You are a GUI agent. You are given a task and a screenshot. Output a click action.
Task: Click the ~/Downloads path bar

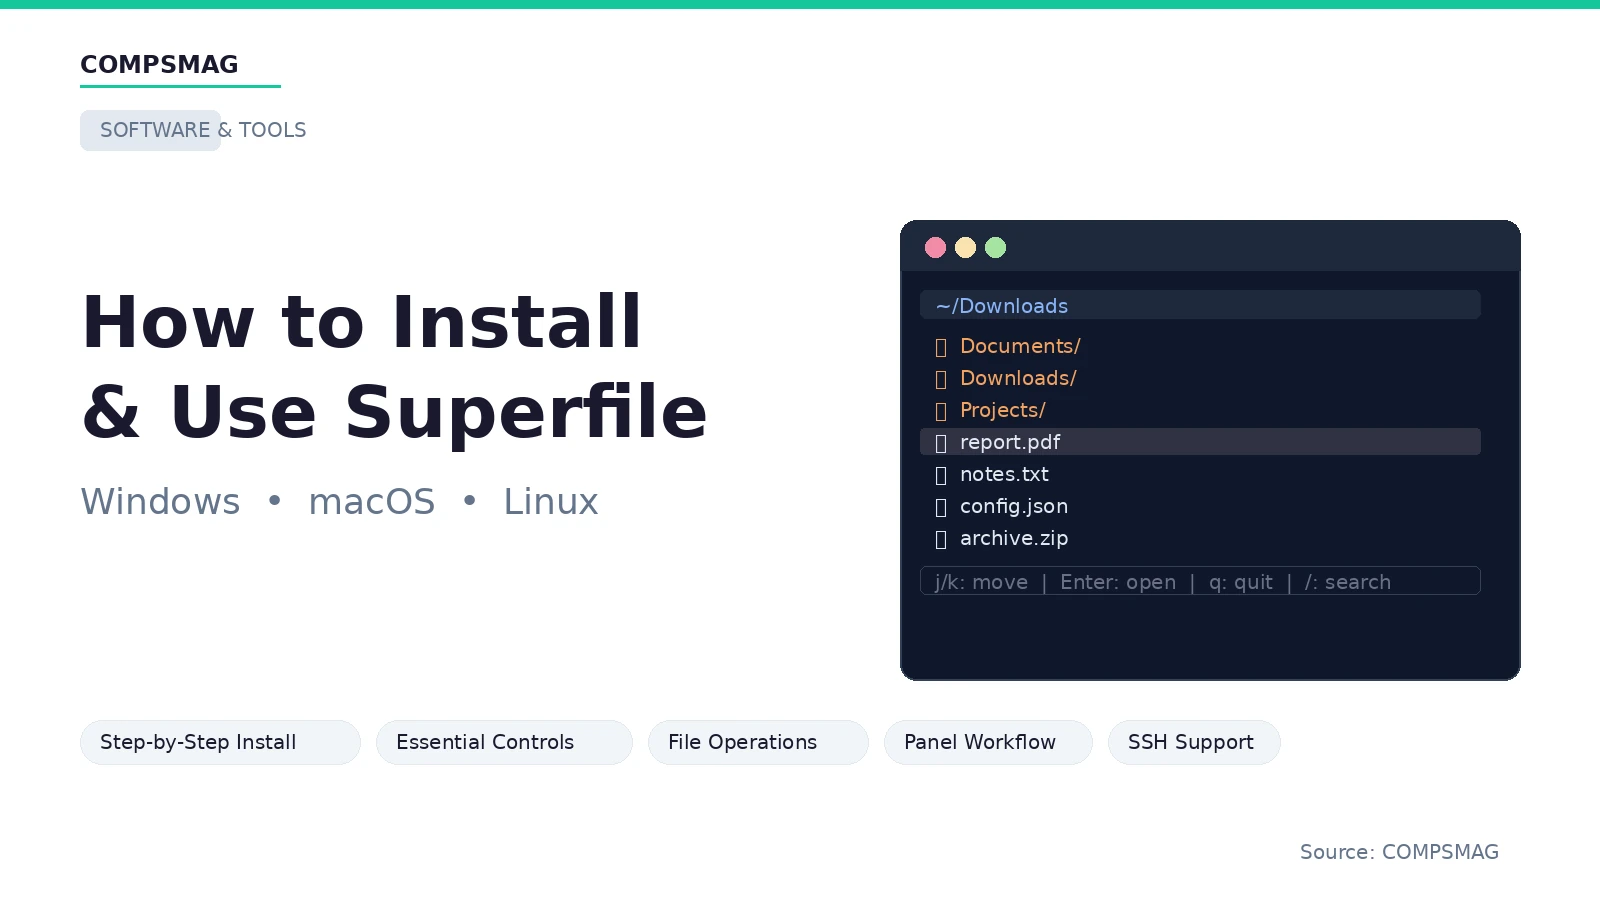click(1200, 305)
